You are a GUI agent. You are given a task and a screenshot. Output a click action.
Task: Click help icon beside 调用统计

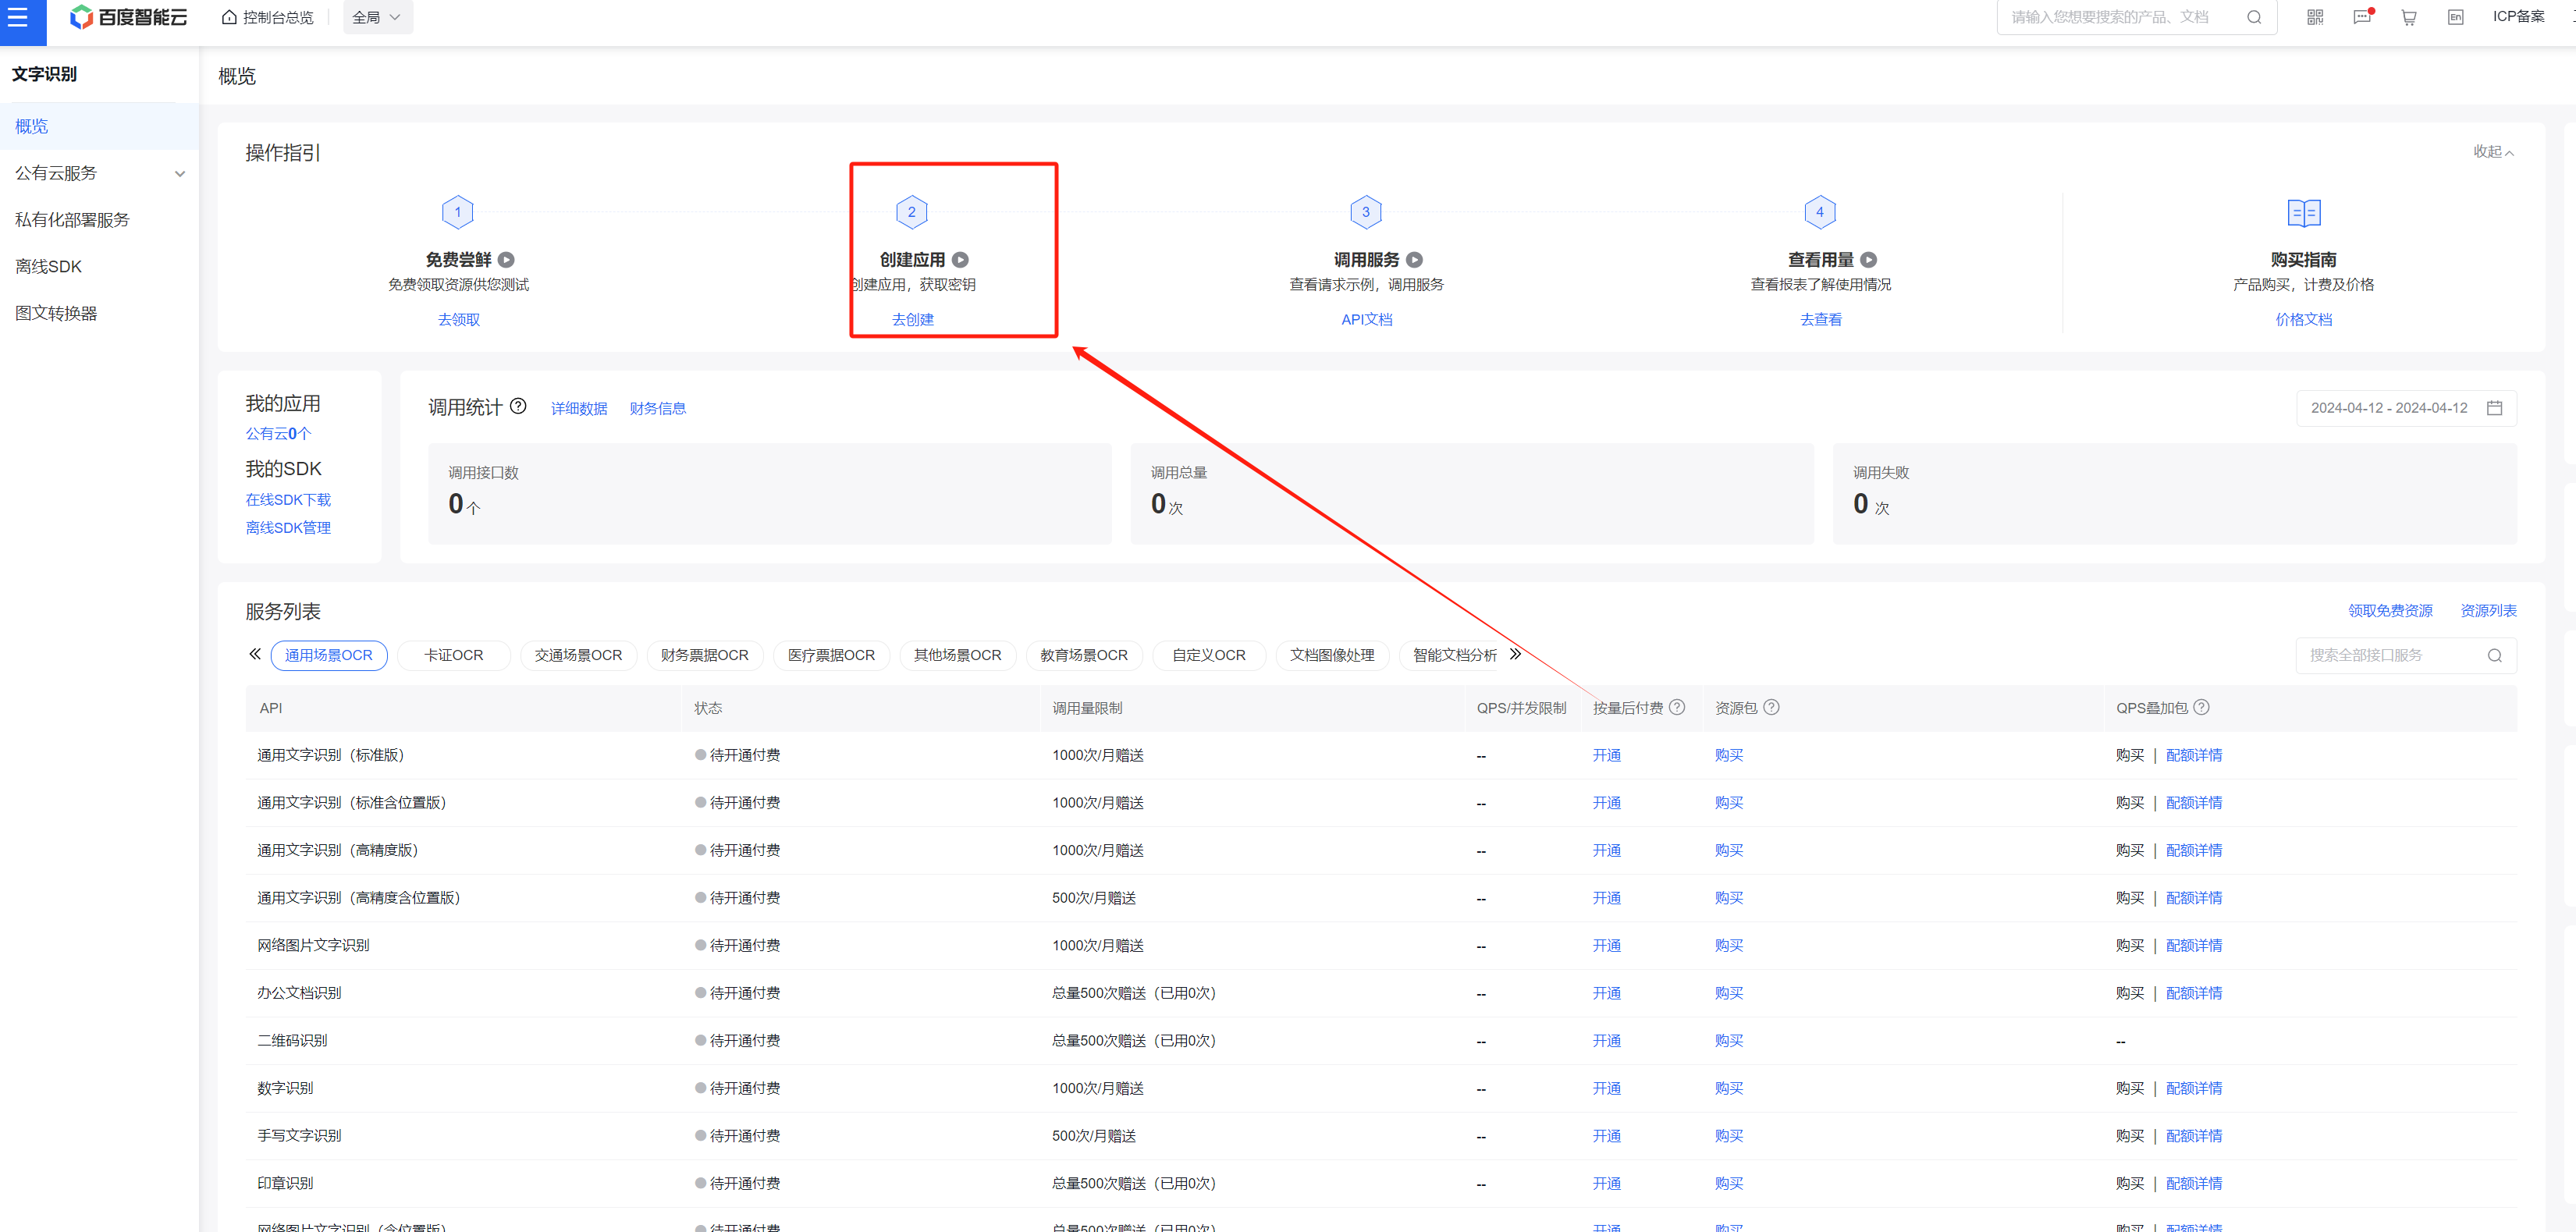pyautogui.click(x=518, y=406)
